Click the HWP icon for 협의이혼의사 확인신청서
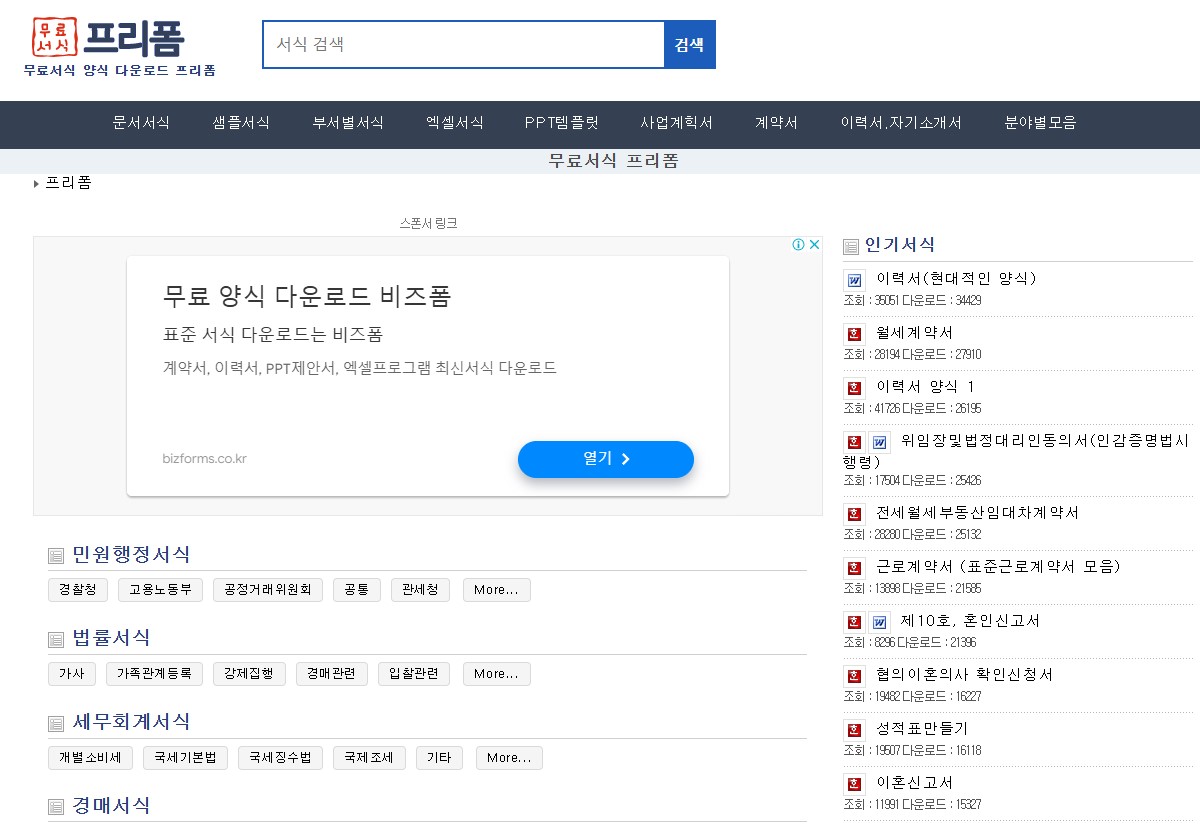 854,676
